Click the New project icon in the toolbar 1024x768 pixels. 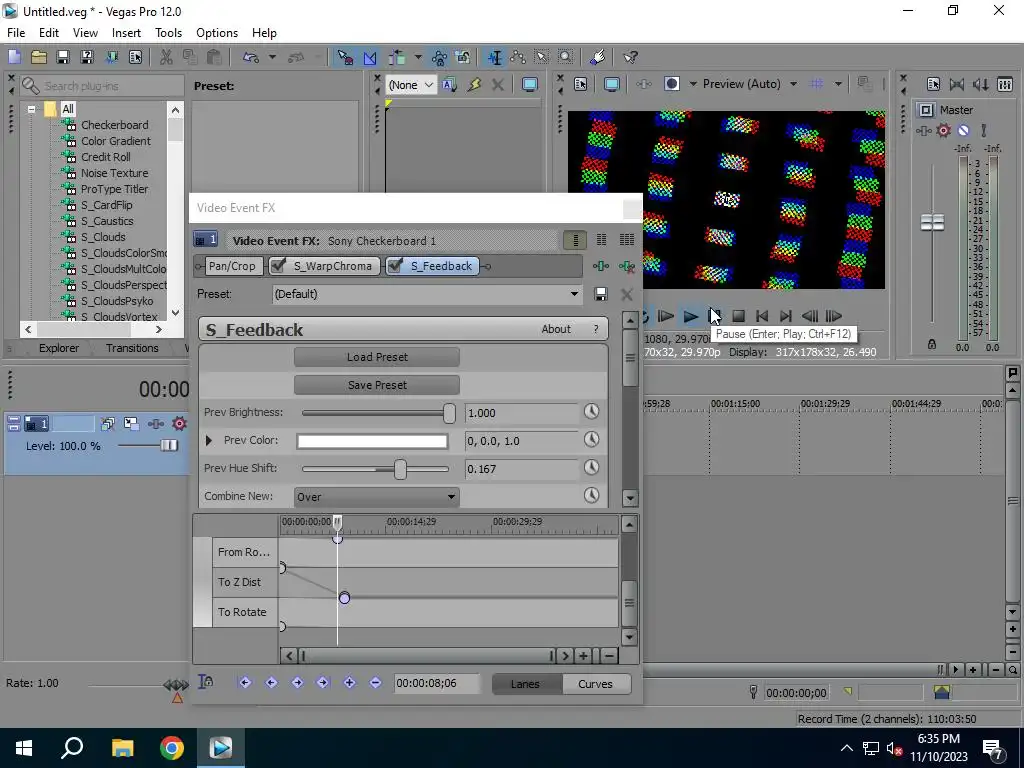14,57
